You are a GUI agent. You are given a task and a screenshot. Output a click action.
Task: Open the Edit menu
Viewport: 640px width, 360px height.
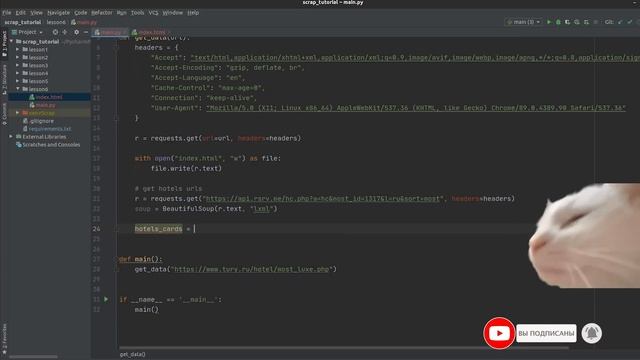tap(20, 13)
